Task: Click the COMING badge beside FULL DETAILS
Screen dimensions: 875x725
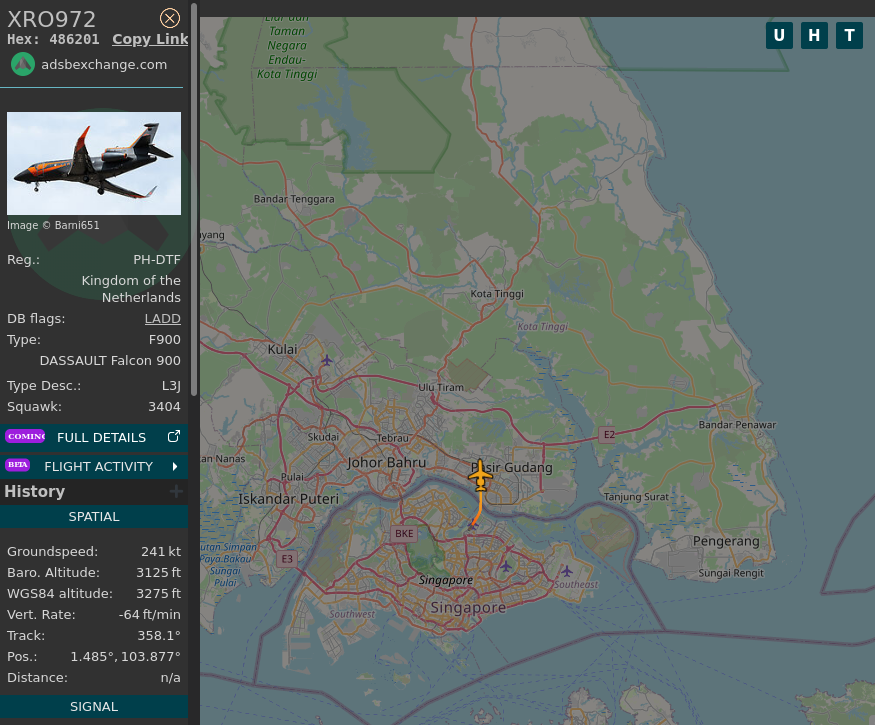Action: tap(25, 436)
